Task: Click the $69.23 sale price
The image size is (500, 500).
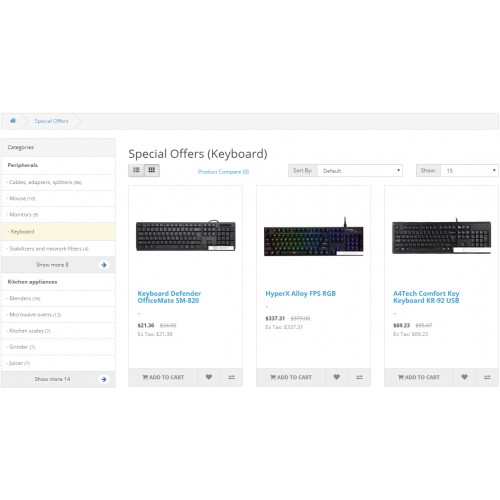Action: tap(401, 325)
